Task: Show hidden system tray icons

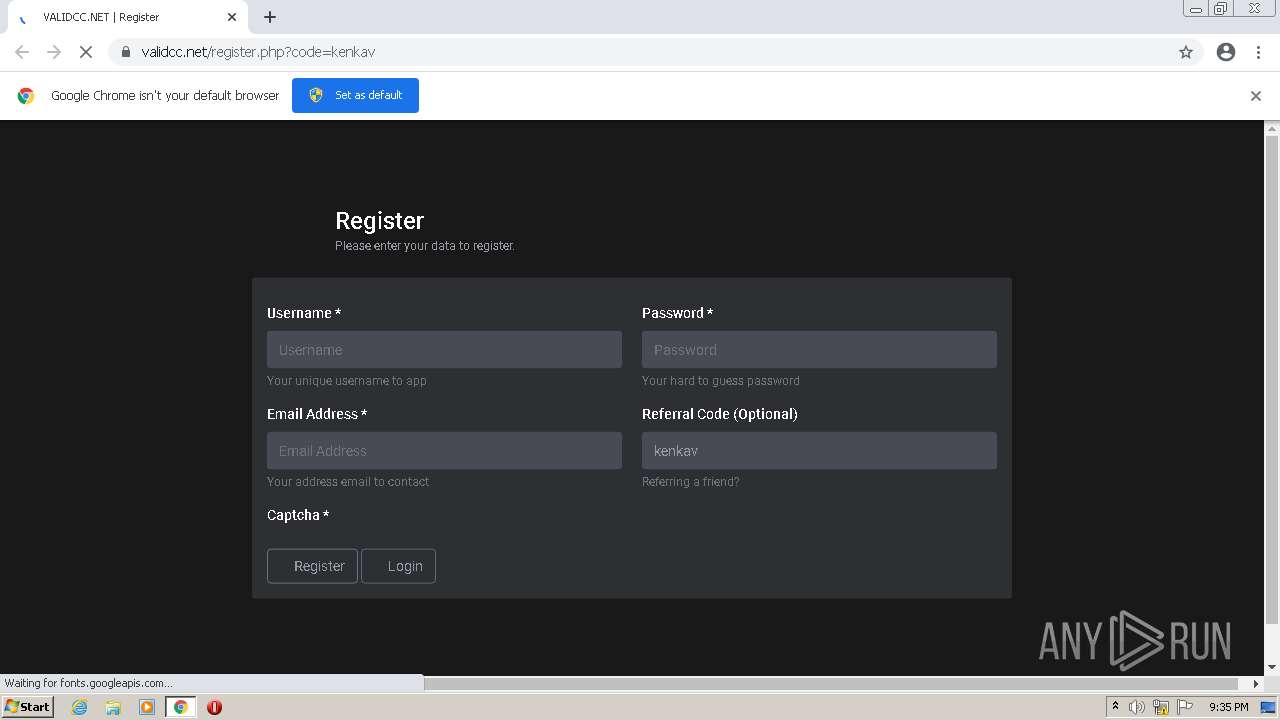Action: (x=1115, y=707)
